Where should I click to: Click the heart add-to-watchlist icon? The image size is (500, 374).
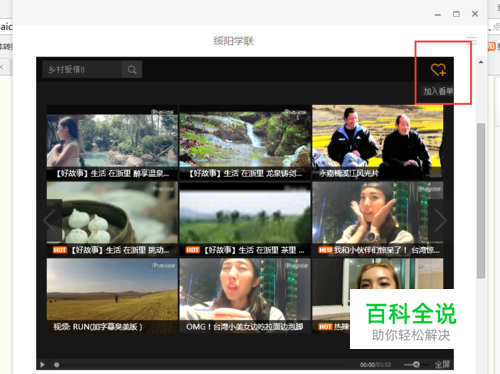click(x=438, y=70)
